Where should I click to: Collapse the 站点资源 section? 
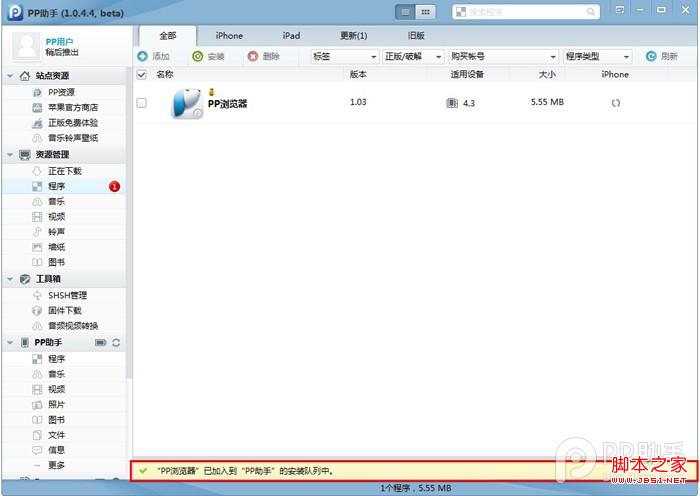10,76
